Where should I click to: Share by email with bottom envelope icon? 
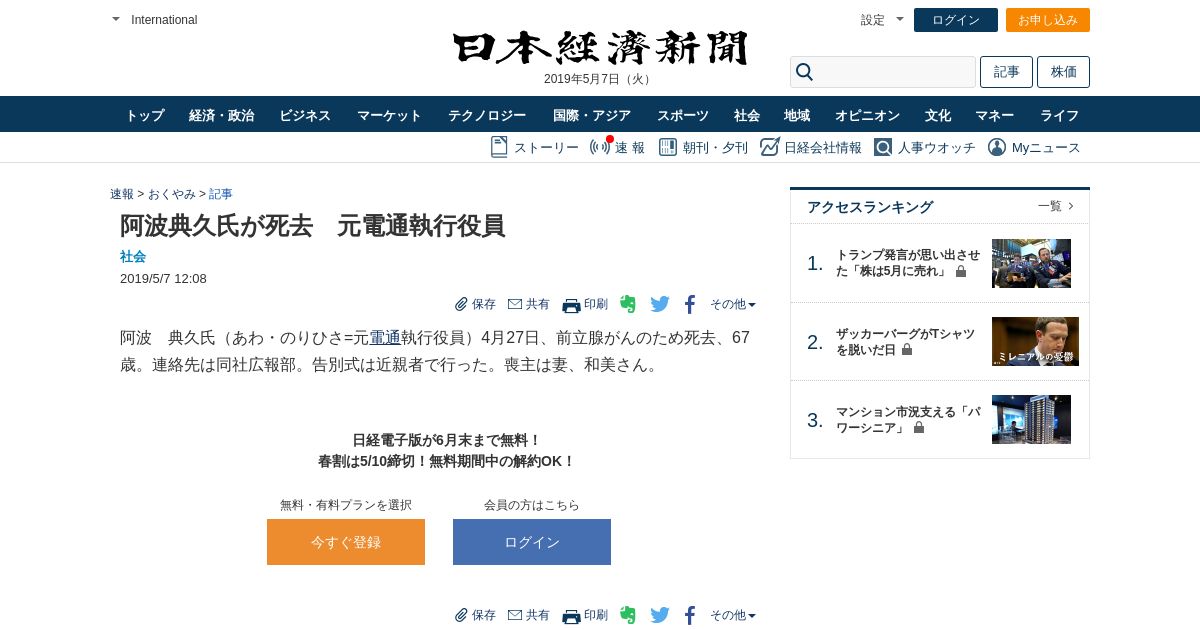click(x=515, y=615)
